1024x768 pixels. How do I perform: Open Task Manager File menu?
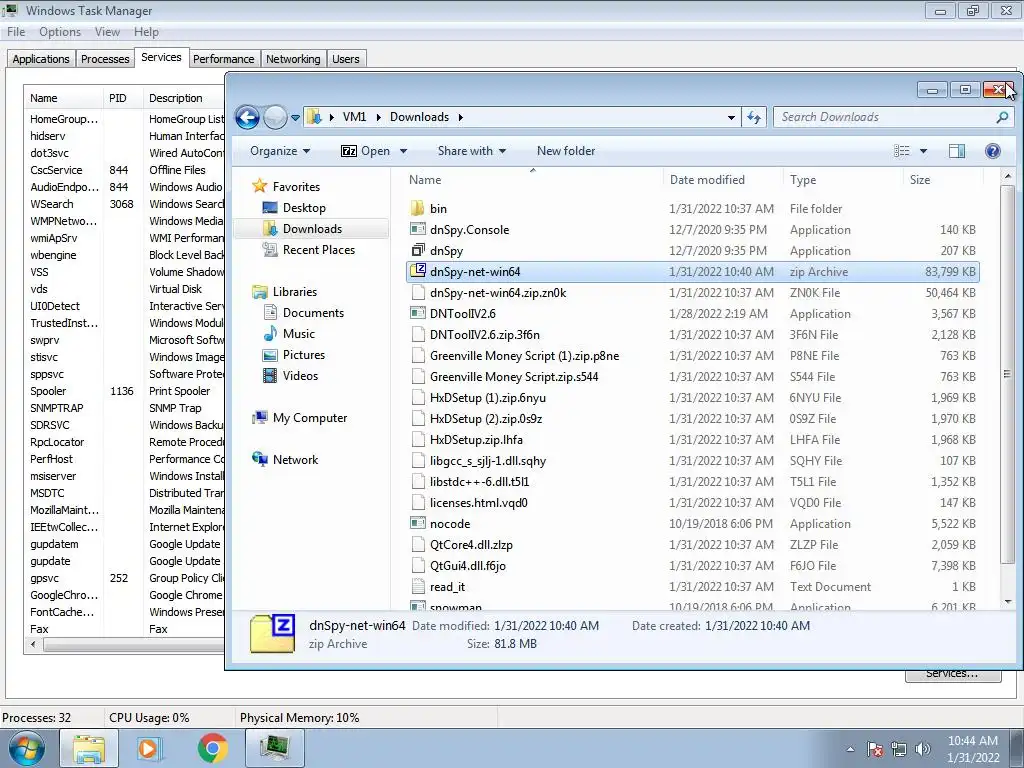16,32
